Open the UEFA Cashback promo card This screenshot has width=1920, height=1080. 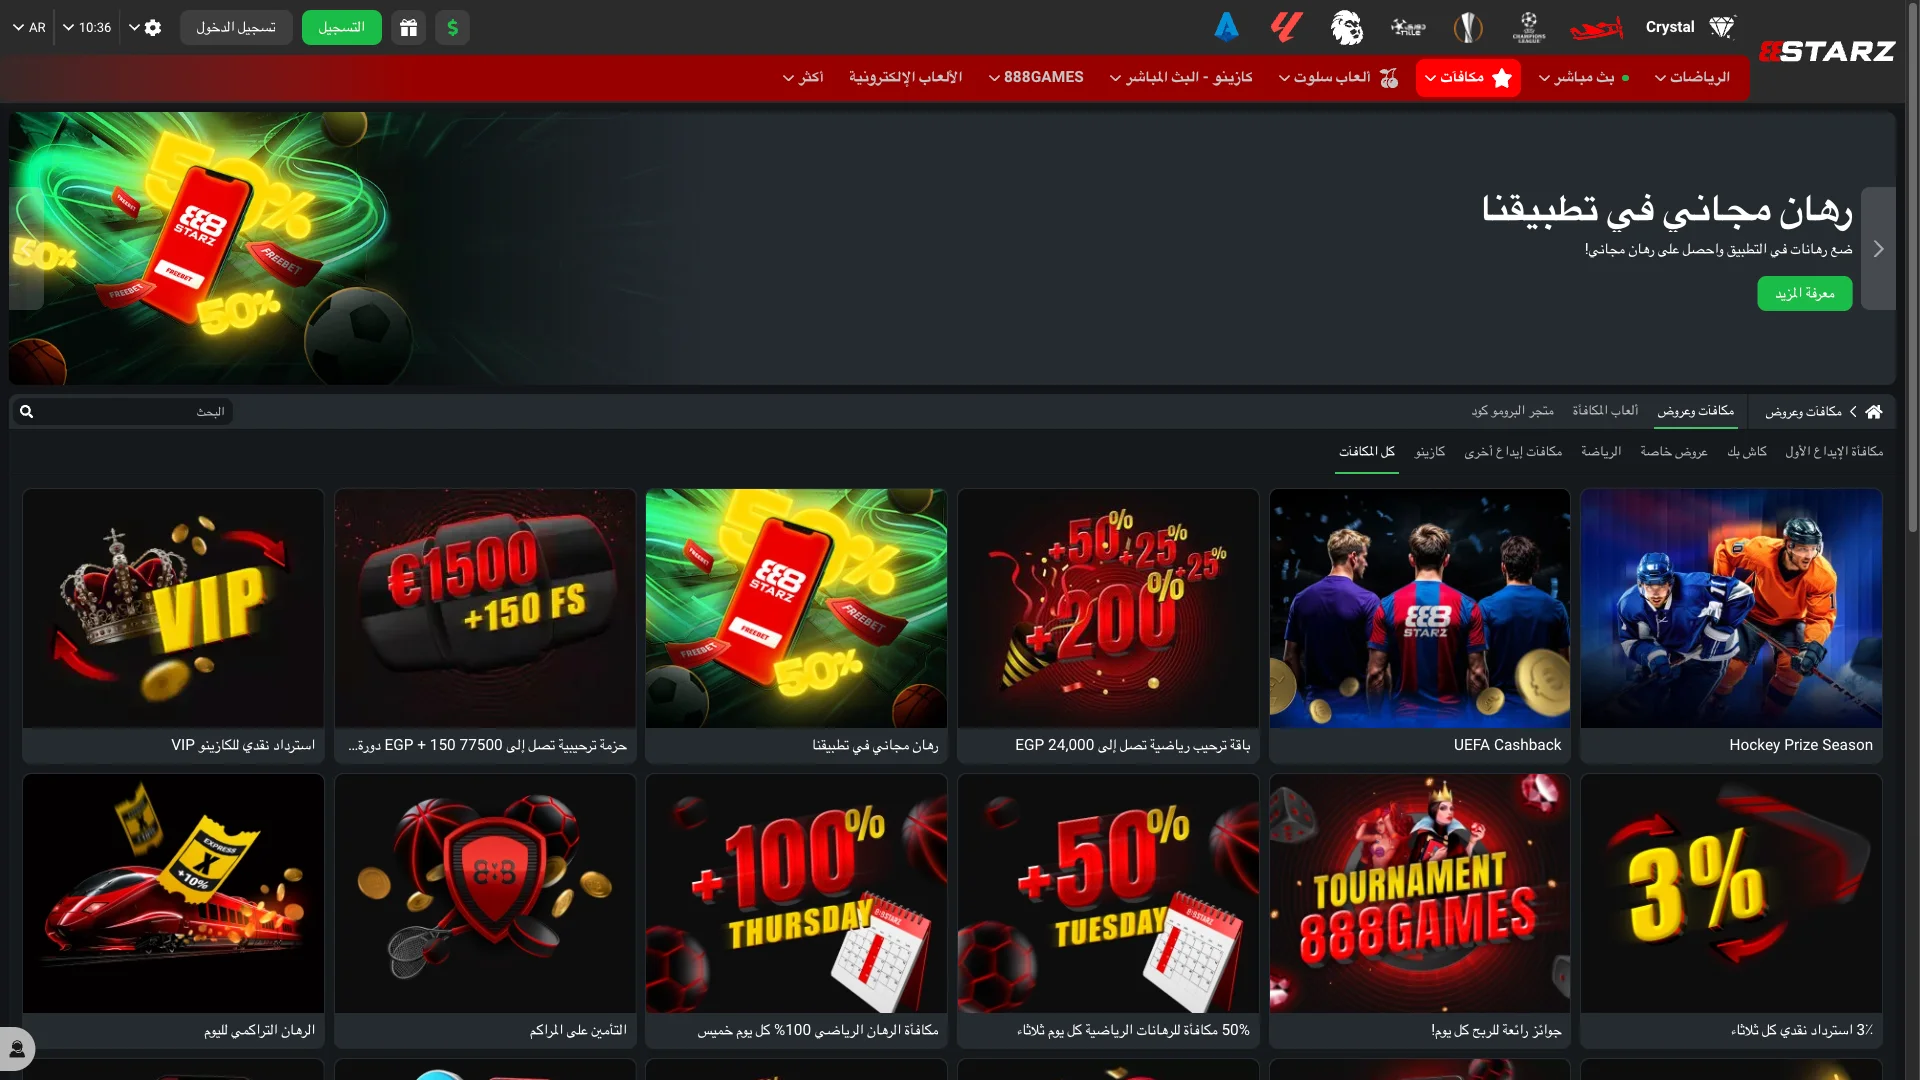pos(1419,626)
